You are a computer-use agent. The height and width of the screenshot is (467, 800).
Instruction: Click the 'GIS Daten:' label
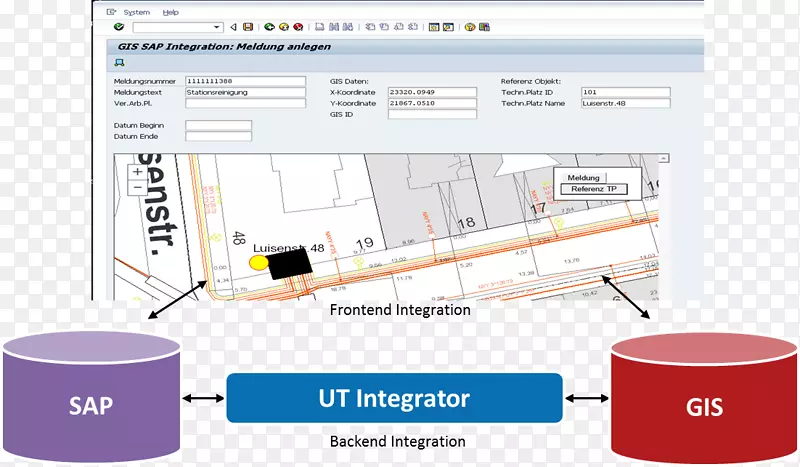348,81
